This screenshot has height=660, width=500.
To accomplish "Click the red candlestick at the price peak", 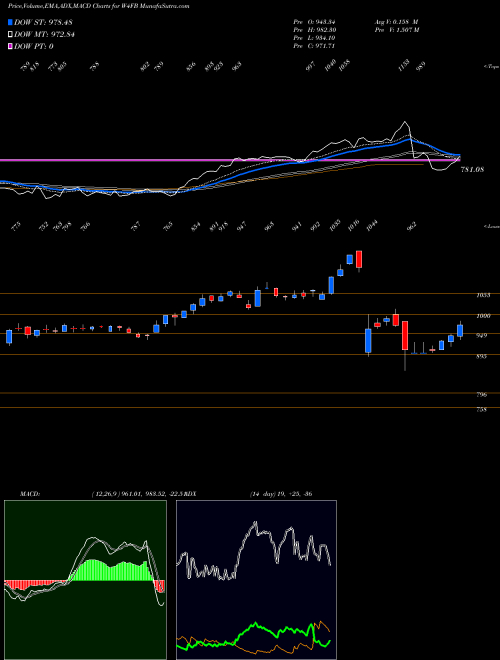I will pos(359,259).
